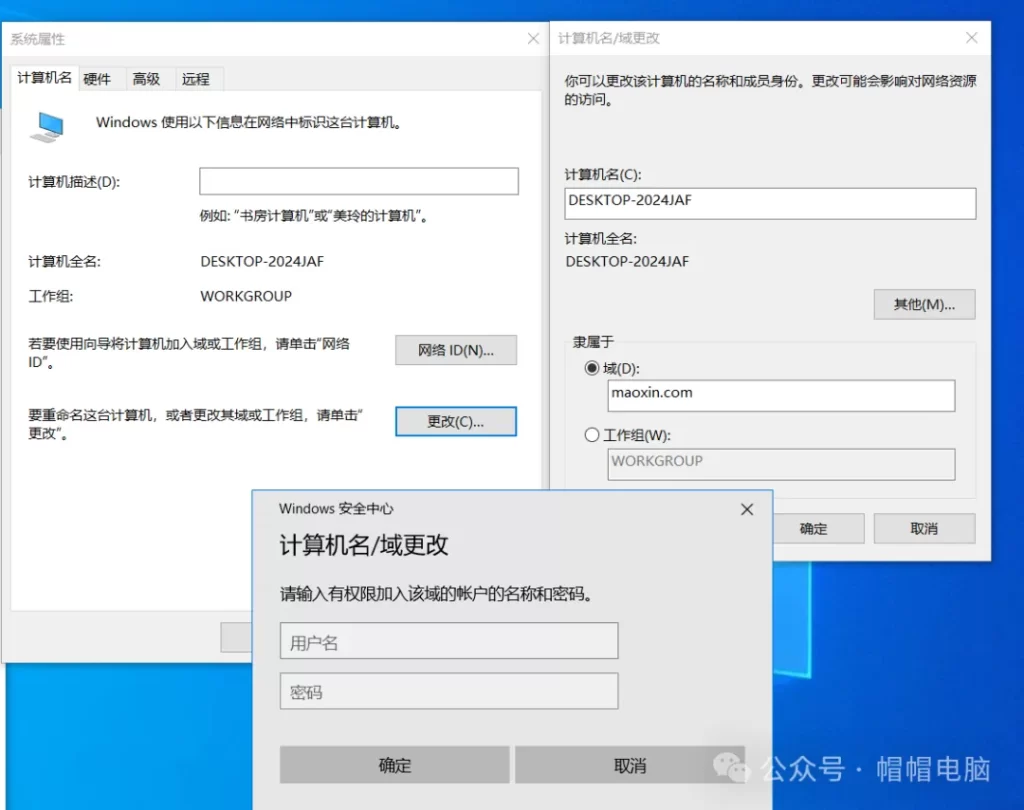The width and height of the screenshot is (1024, 810).
Task: Click the 计算机描述(D) input field
Action: 358,181
